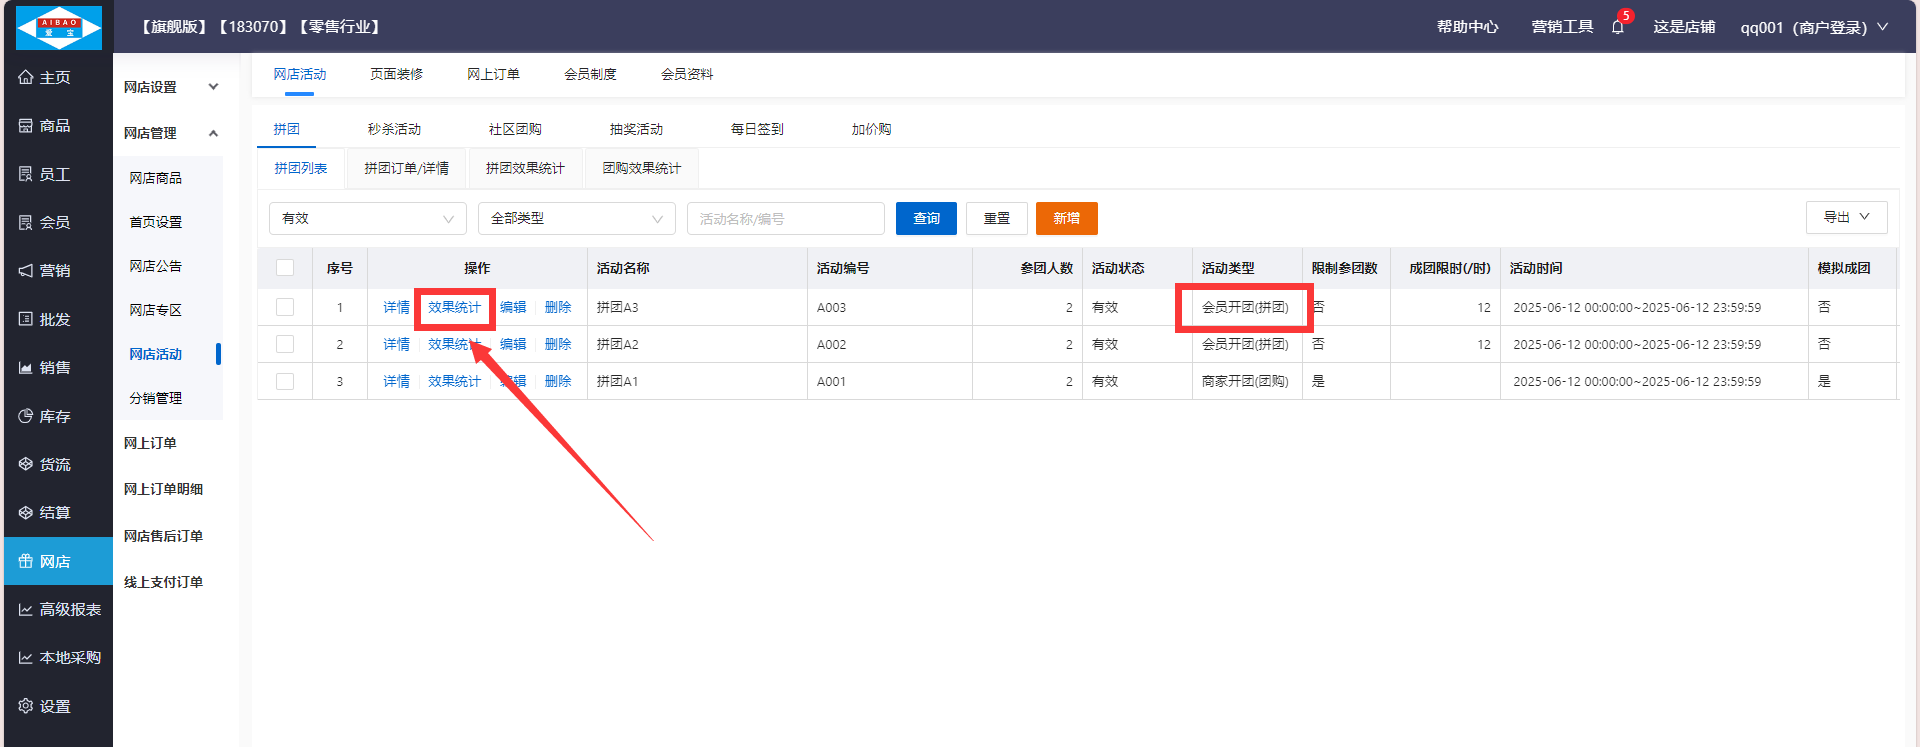
Task: Click the 活动名称/编号 search field
Action: click(x=785, y=219)
